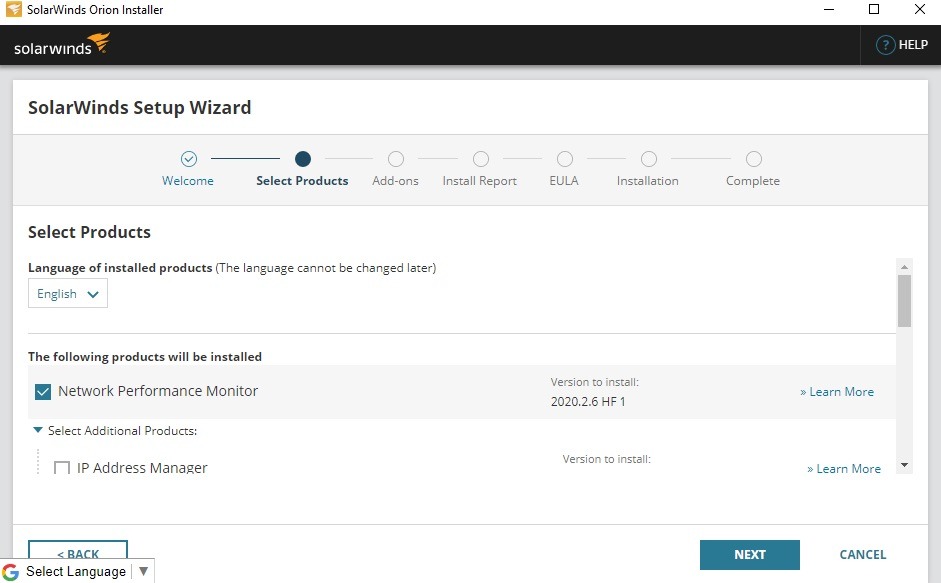Click the SolarWinds logo in header

pyautogui.click(x=62, y=46)
